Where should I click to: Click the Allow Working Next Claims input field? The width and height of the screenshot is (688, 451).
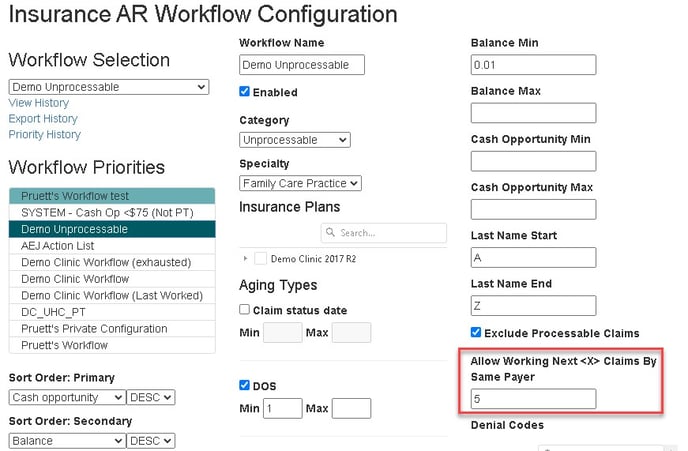click(x=533, y=399)
